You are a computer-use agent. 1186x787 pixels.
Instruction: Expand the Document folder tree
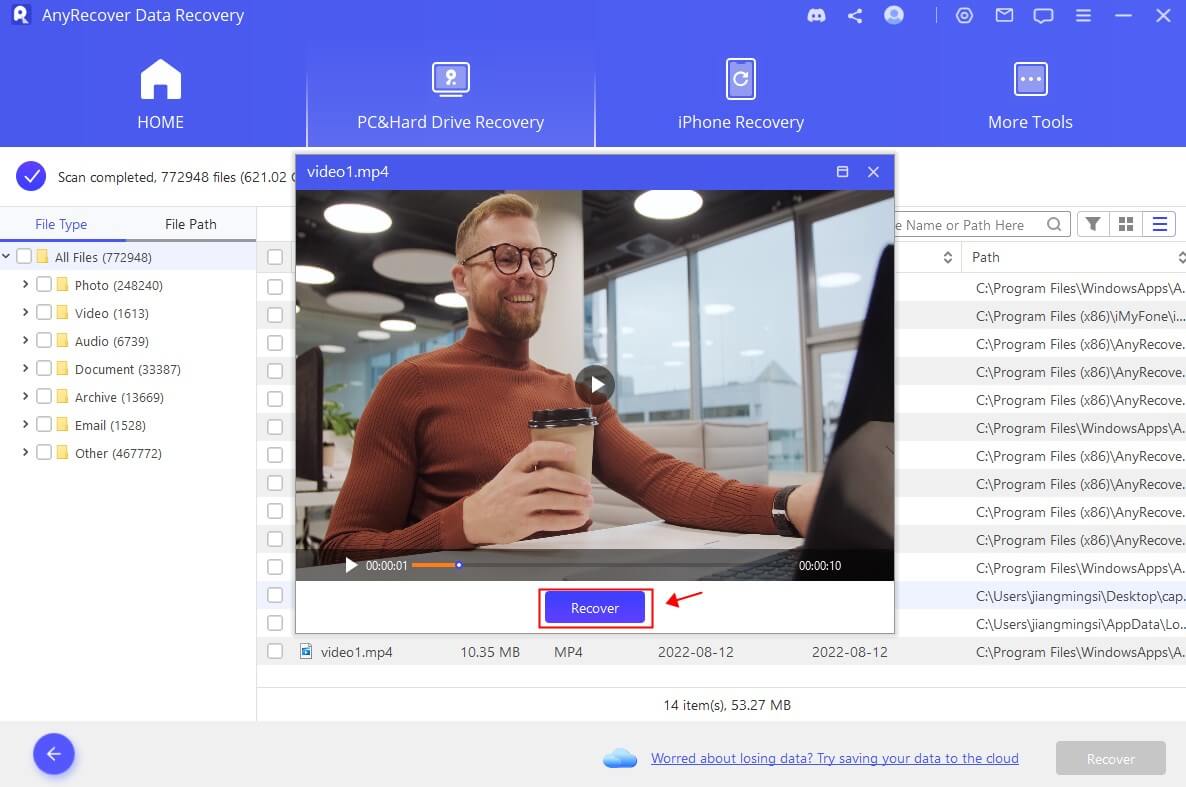point(25,368)
